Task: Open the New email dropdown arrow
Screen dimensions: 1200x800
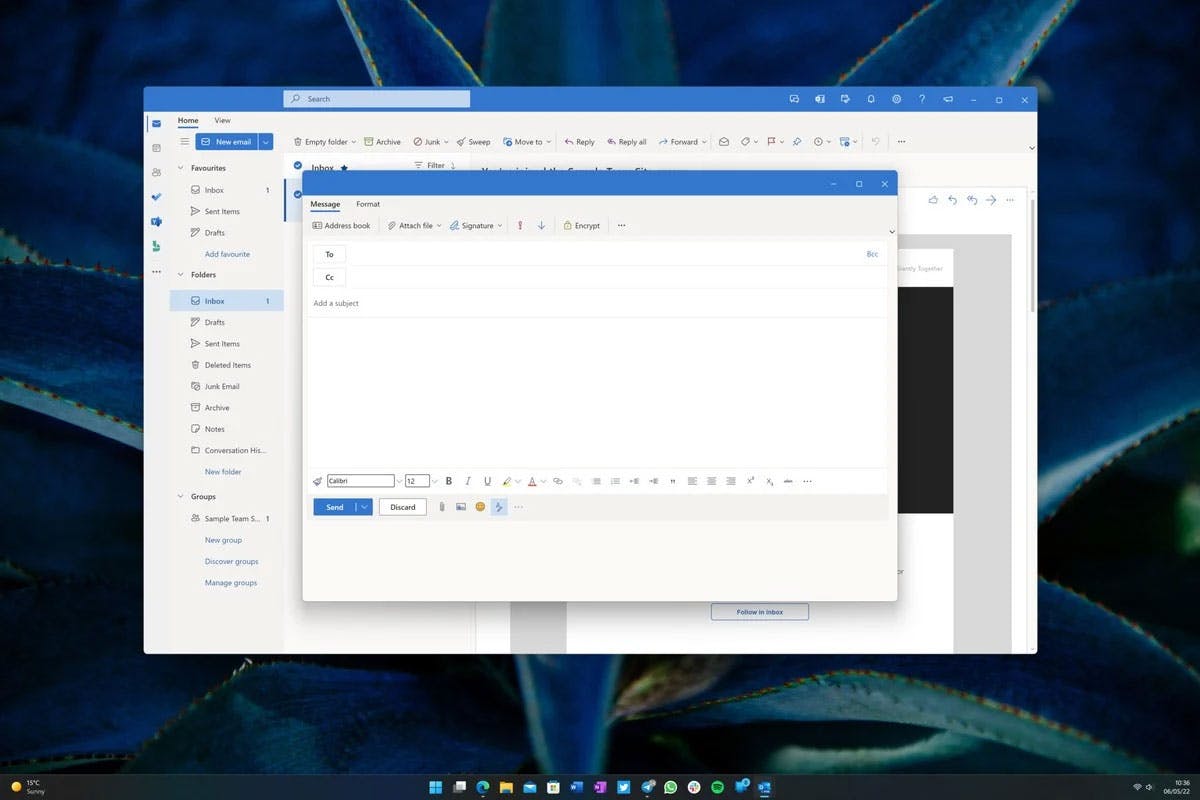Action: pos(265,142)
